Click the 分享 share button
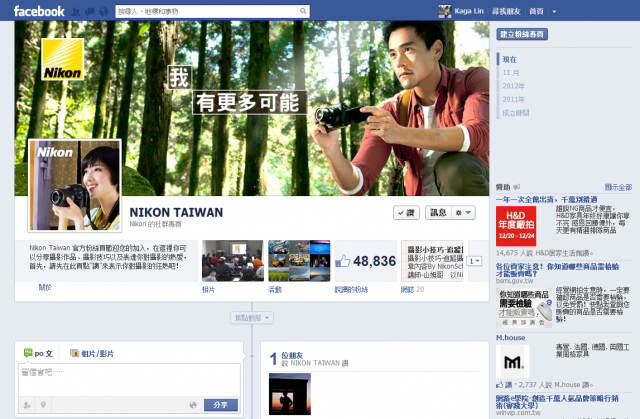The width and height of the screenshot is (640, 419). (221, 405)
